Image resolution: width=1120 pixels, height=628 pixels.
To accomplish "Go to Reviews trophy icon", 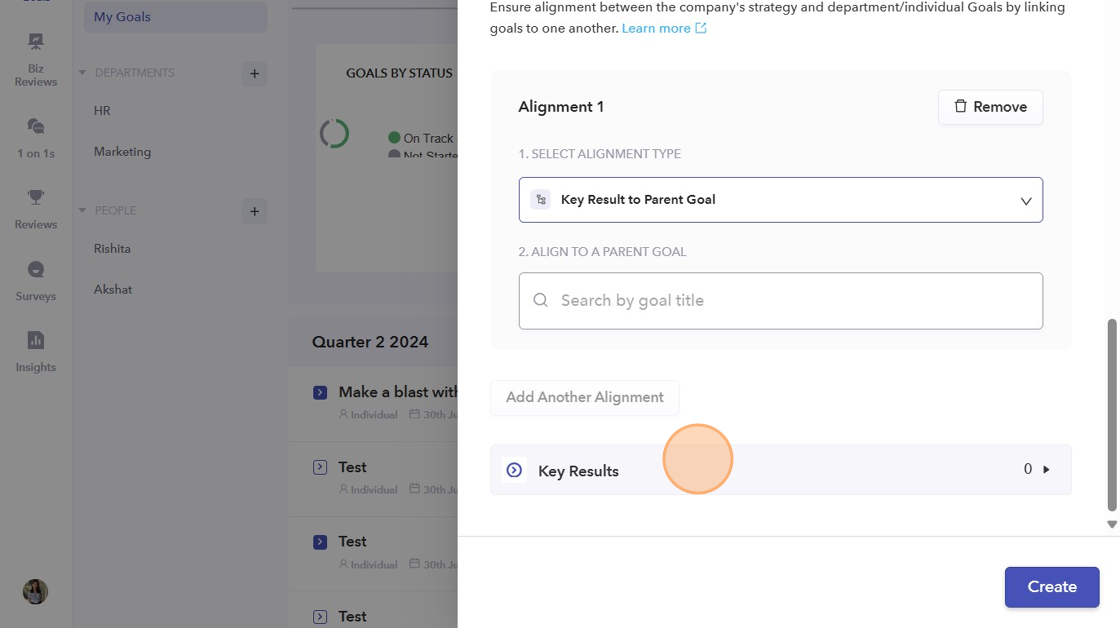I will tap(36, 208).
